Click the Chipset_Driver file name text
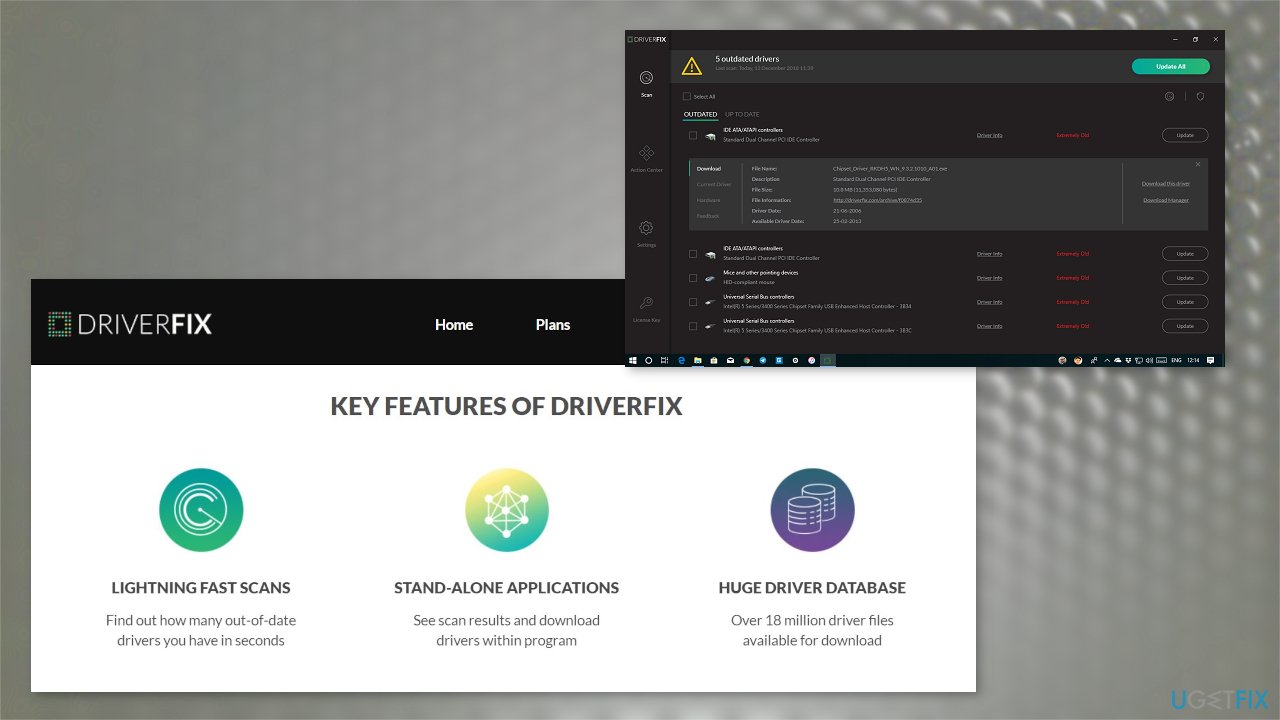 tap(890, 169)
